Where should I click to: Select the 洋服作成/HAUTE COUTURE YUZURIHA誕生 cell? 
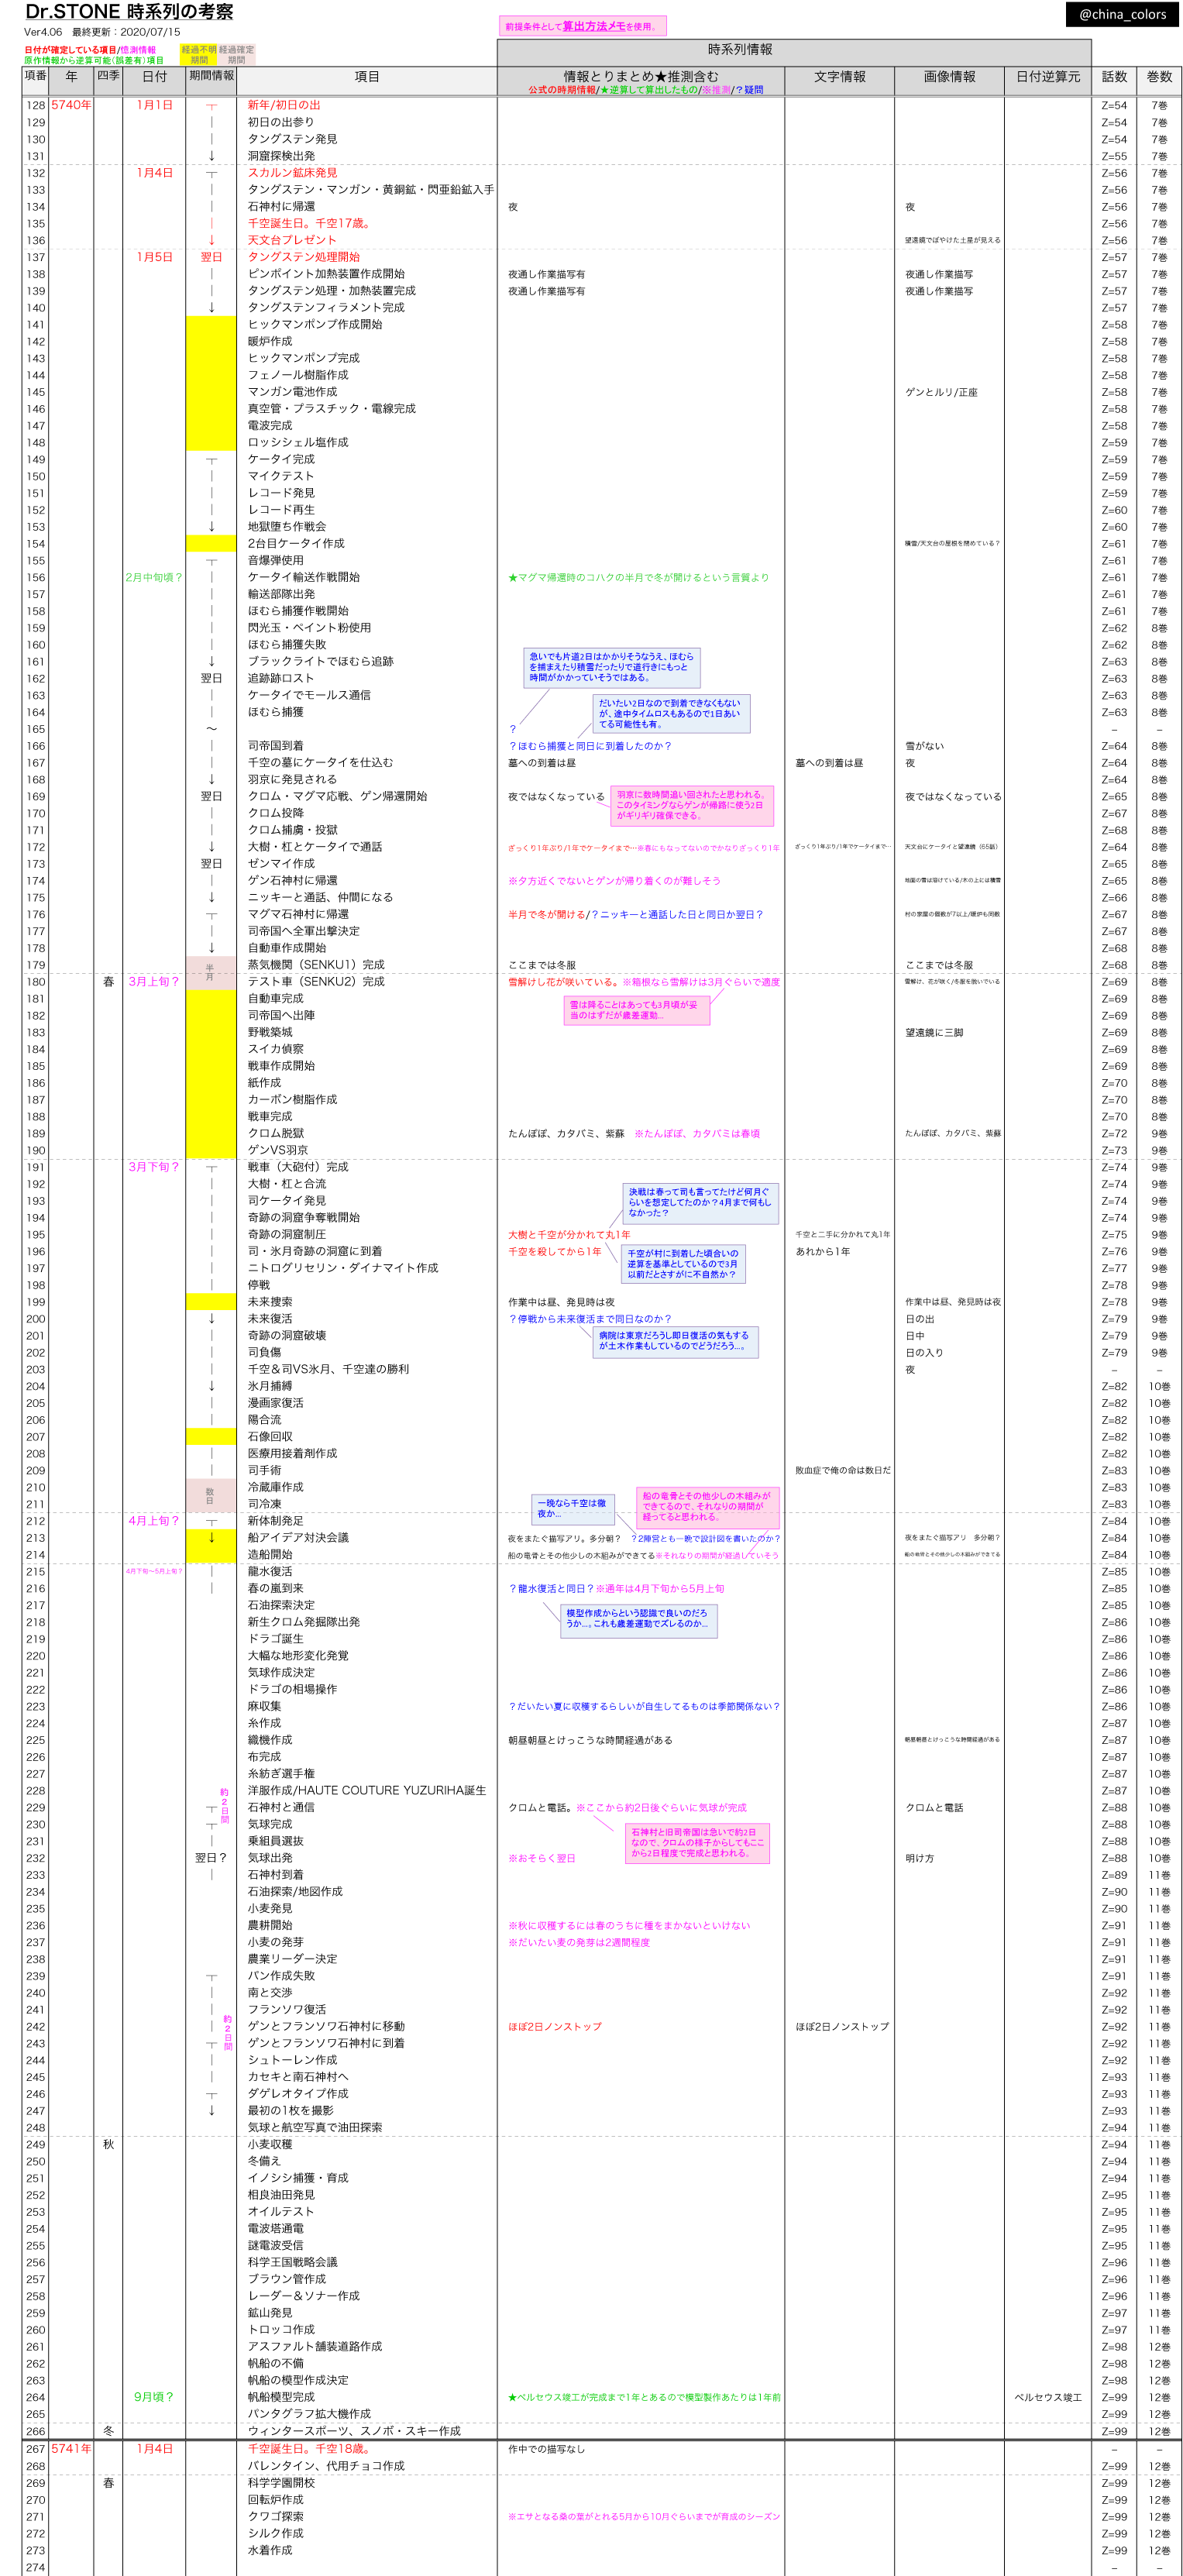pos(367,1790)
